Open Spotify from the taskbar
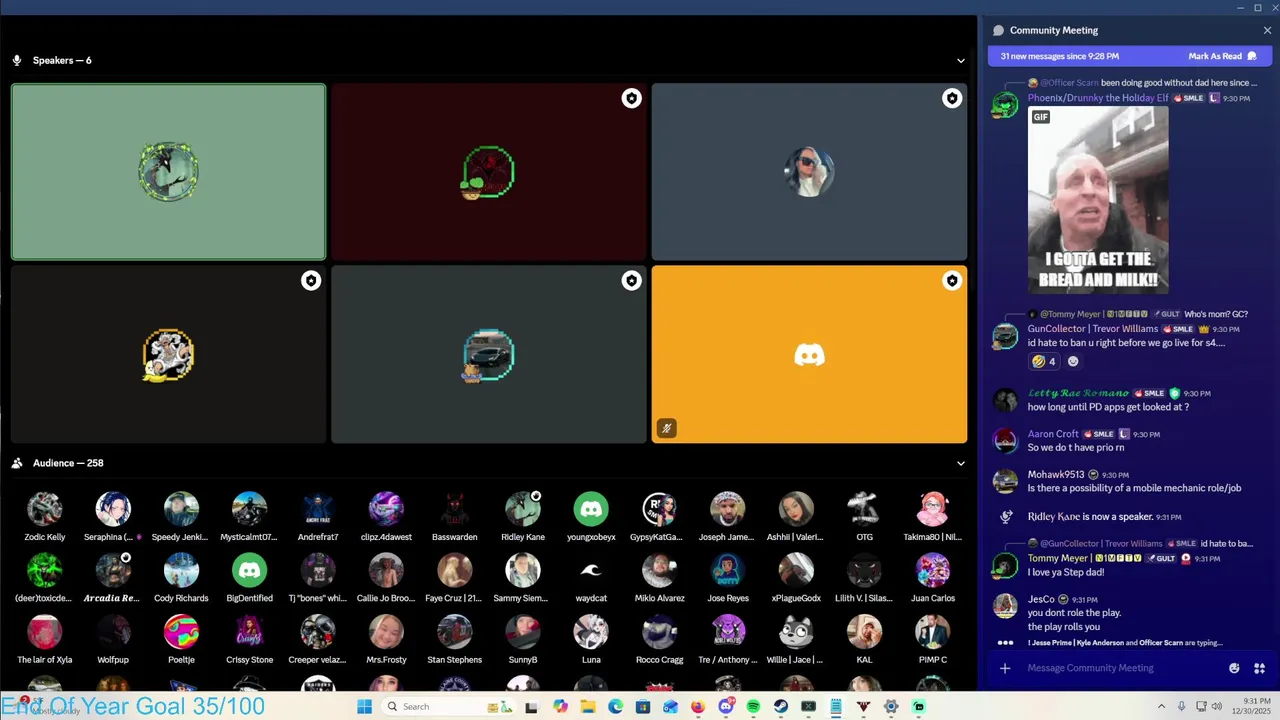1280x720 pixels. (x=753, y=706)
